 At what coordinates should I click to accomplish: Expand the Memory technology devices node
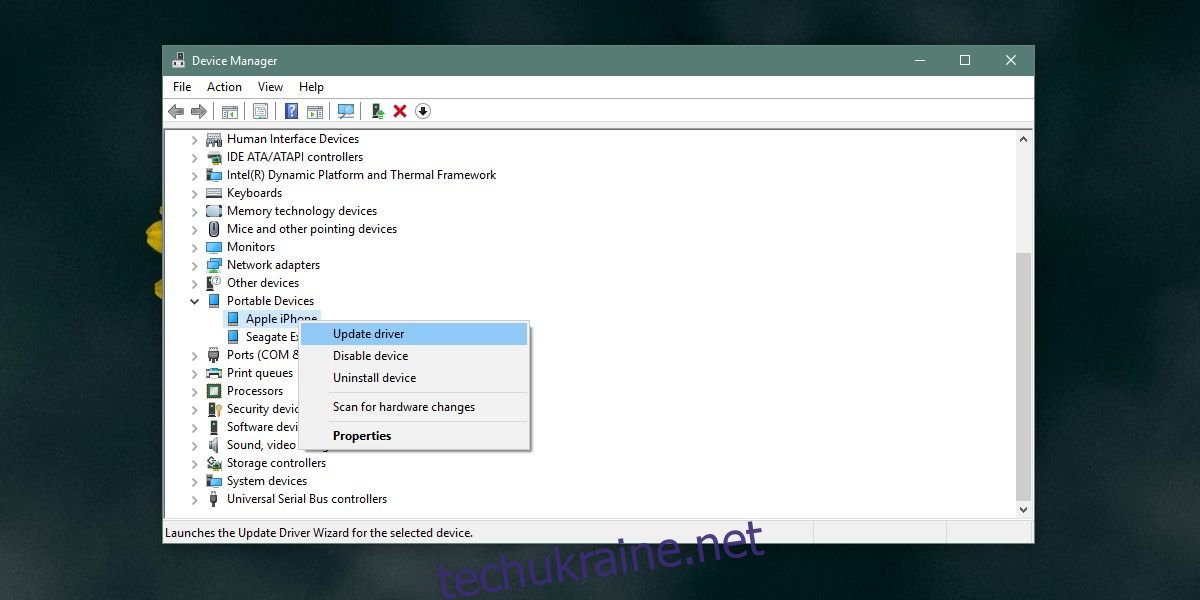[x=194, y=211]
